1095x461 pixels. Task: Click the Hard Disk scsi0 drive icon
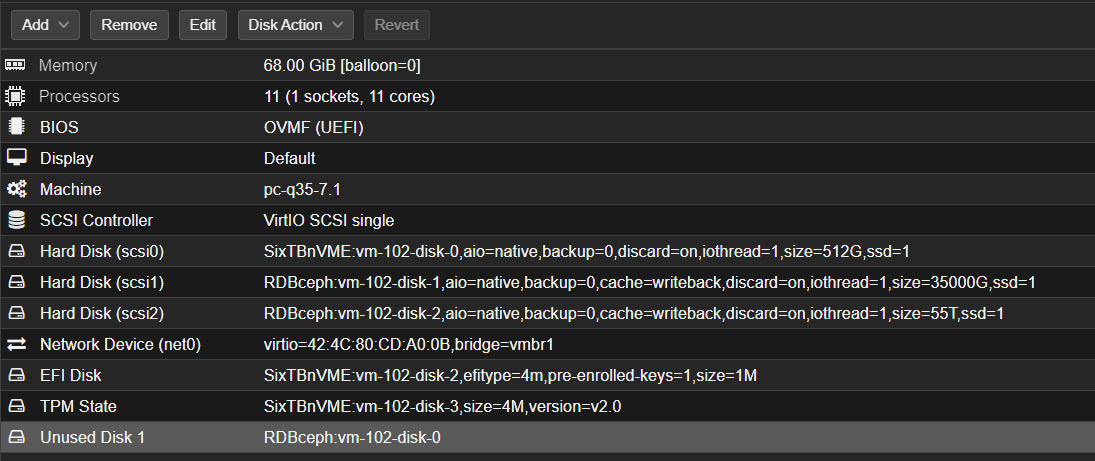tap(15, 251)
